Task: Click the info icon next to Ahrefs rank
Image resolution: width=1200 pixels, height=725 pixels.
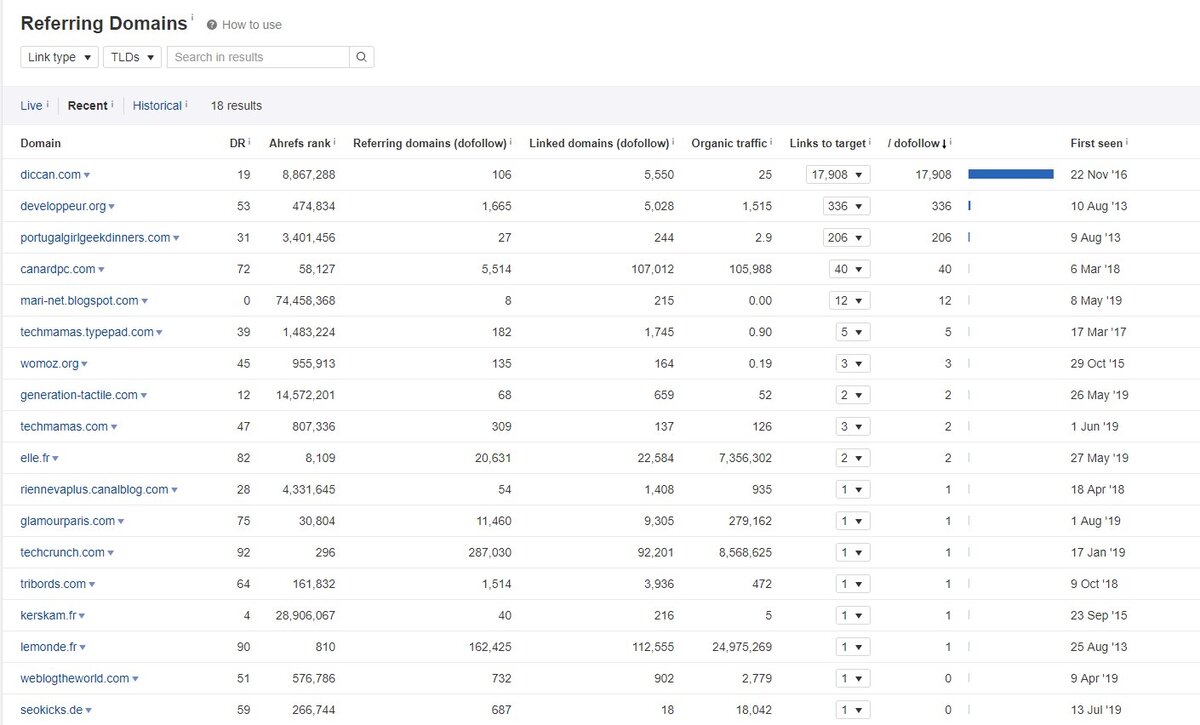Action: click(x=334, y=141)
